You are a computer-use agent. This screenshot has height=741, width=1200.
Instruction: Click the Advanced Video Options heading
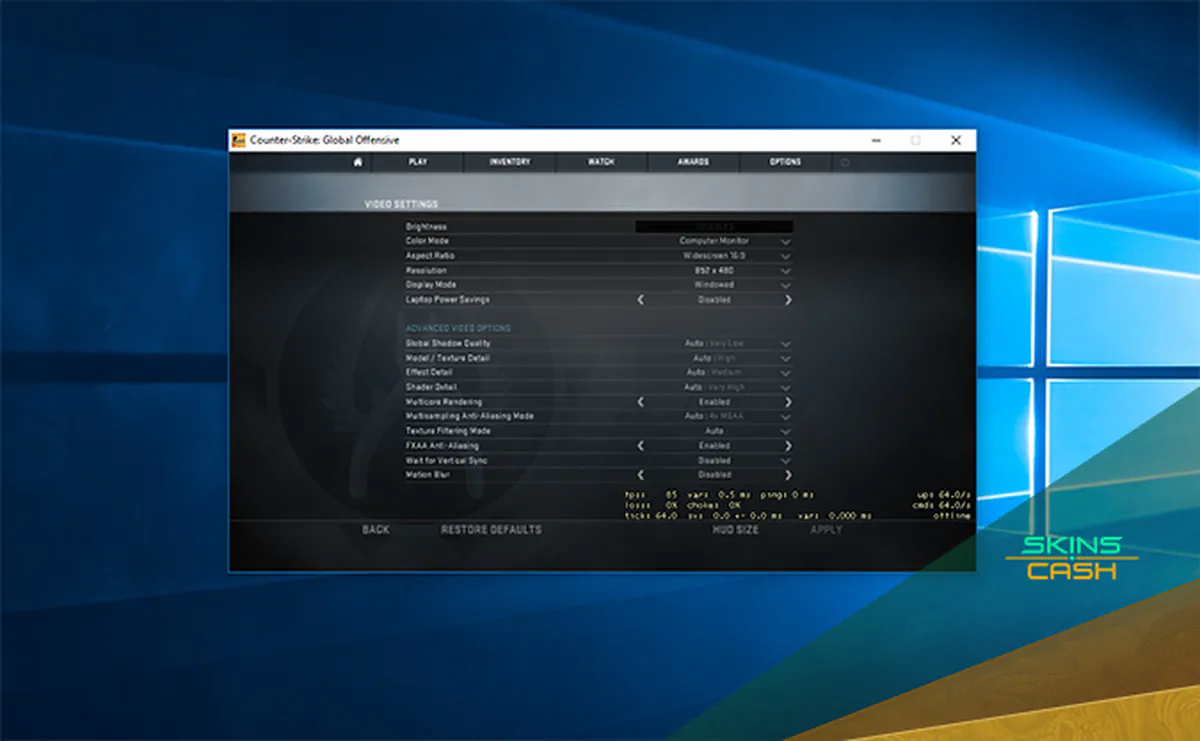coord(458,328)
